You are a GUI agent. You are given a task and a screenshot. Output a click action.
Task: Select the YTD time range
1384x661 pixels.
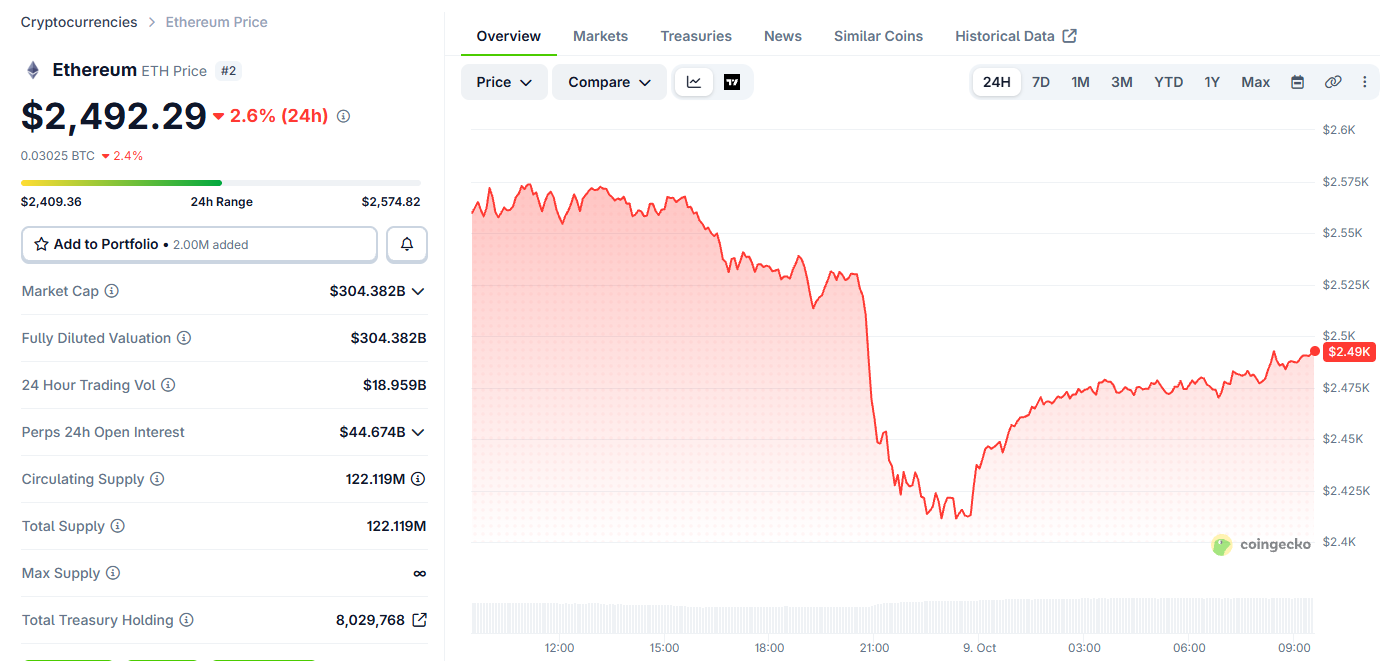1168,82
